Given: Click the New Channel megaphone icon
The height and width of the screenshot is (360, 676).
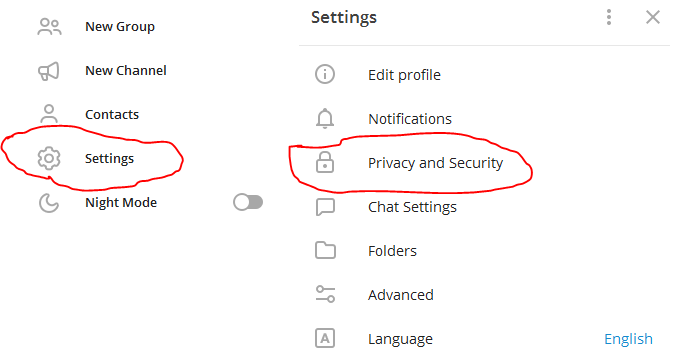Looking at the screenshot, I should click(x=49, y=71).
